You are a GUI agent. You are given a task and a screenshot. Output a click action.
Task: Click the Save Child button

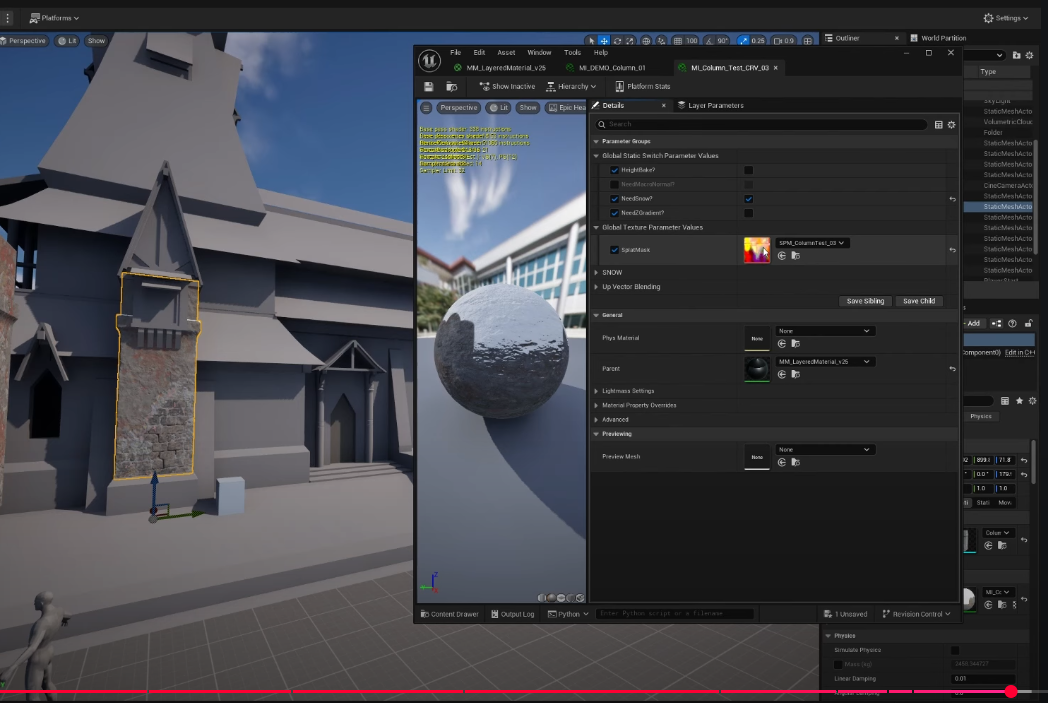pyautogui.click(x=918, y=301)
